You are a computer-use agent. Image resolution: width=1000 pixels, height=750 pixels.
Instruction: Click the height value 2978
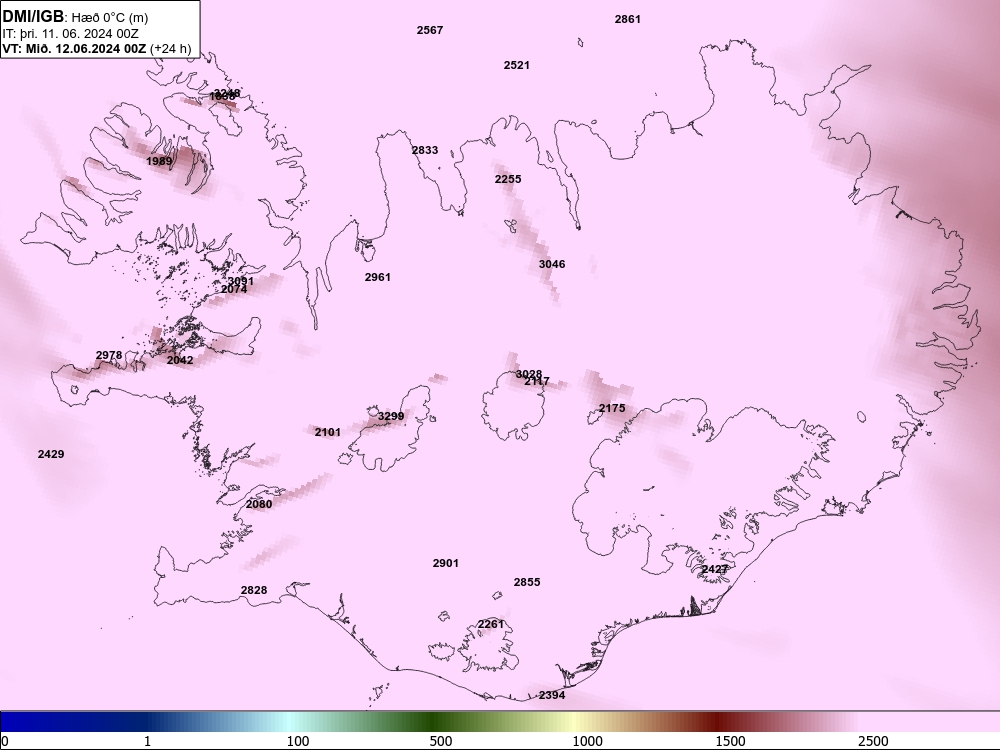click(x=109, y=355)
